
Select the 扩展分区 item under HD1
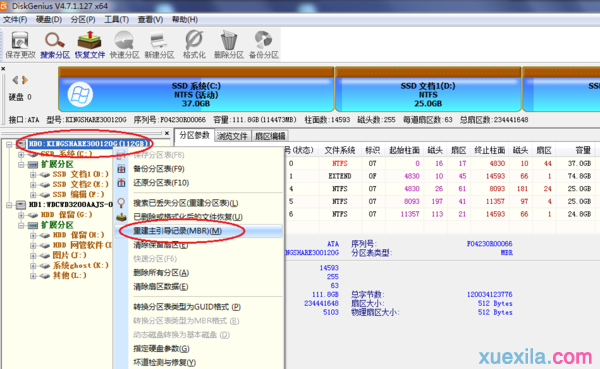point(57,225)
